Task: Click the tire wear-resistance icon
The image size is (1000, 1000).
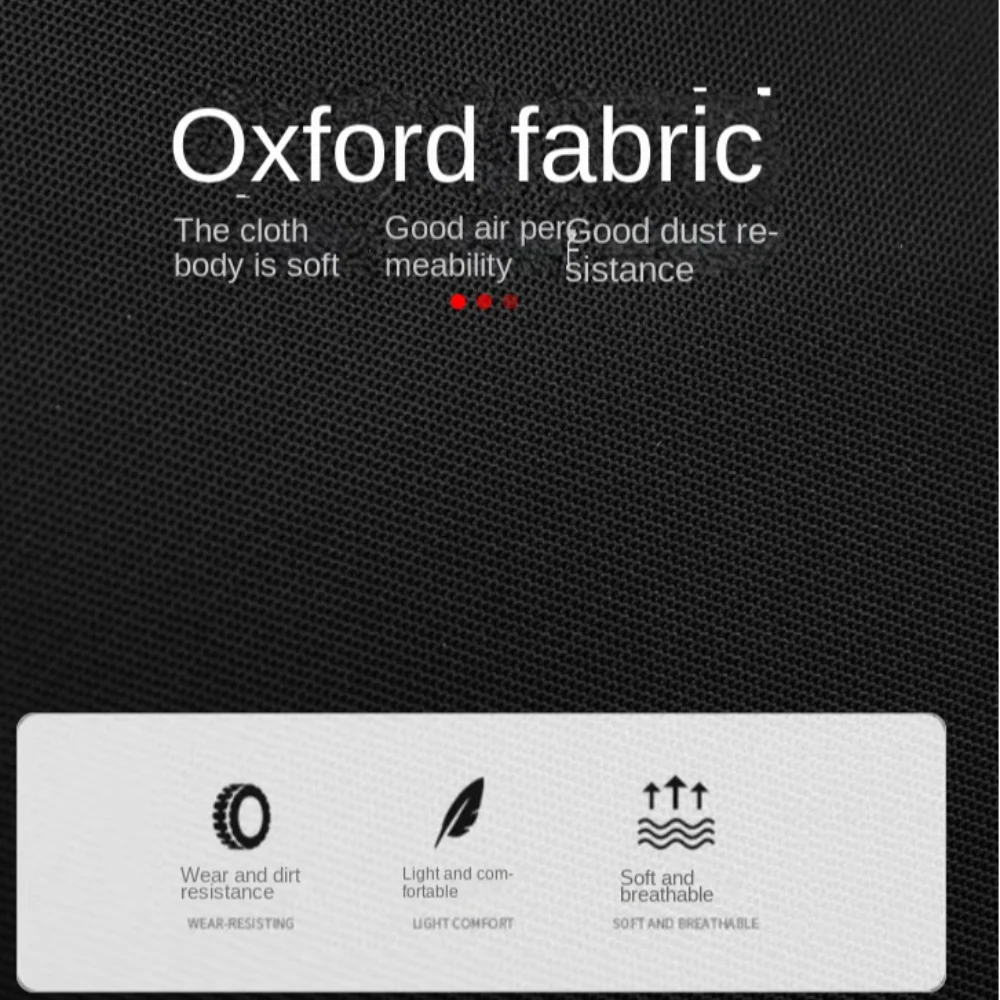Action: pos(241,816)
